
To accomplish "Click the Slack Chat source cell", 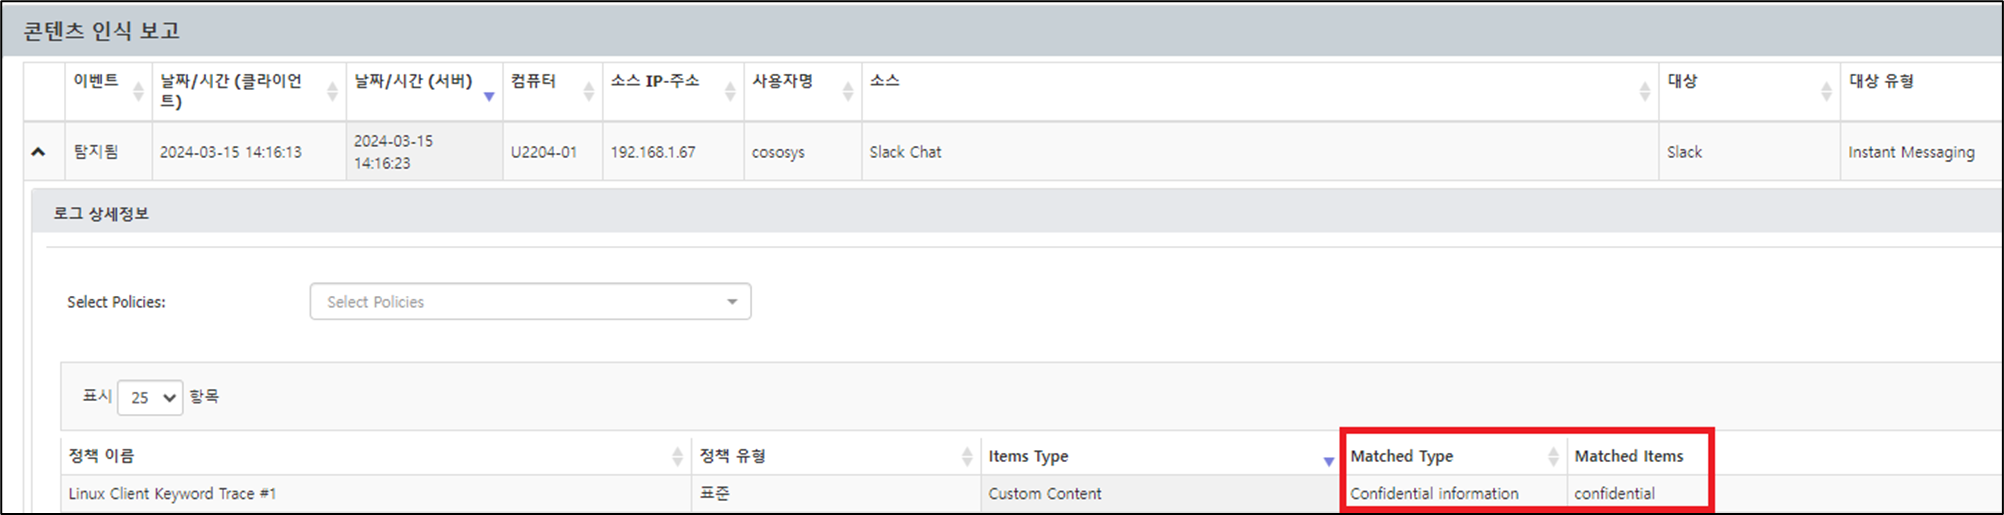I will (x=905, y=152).
